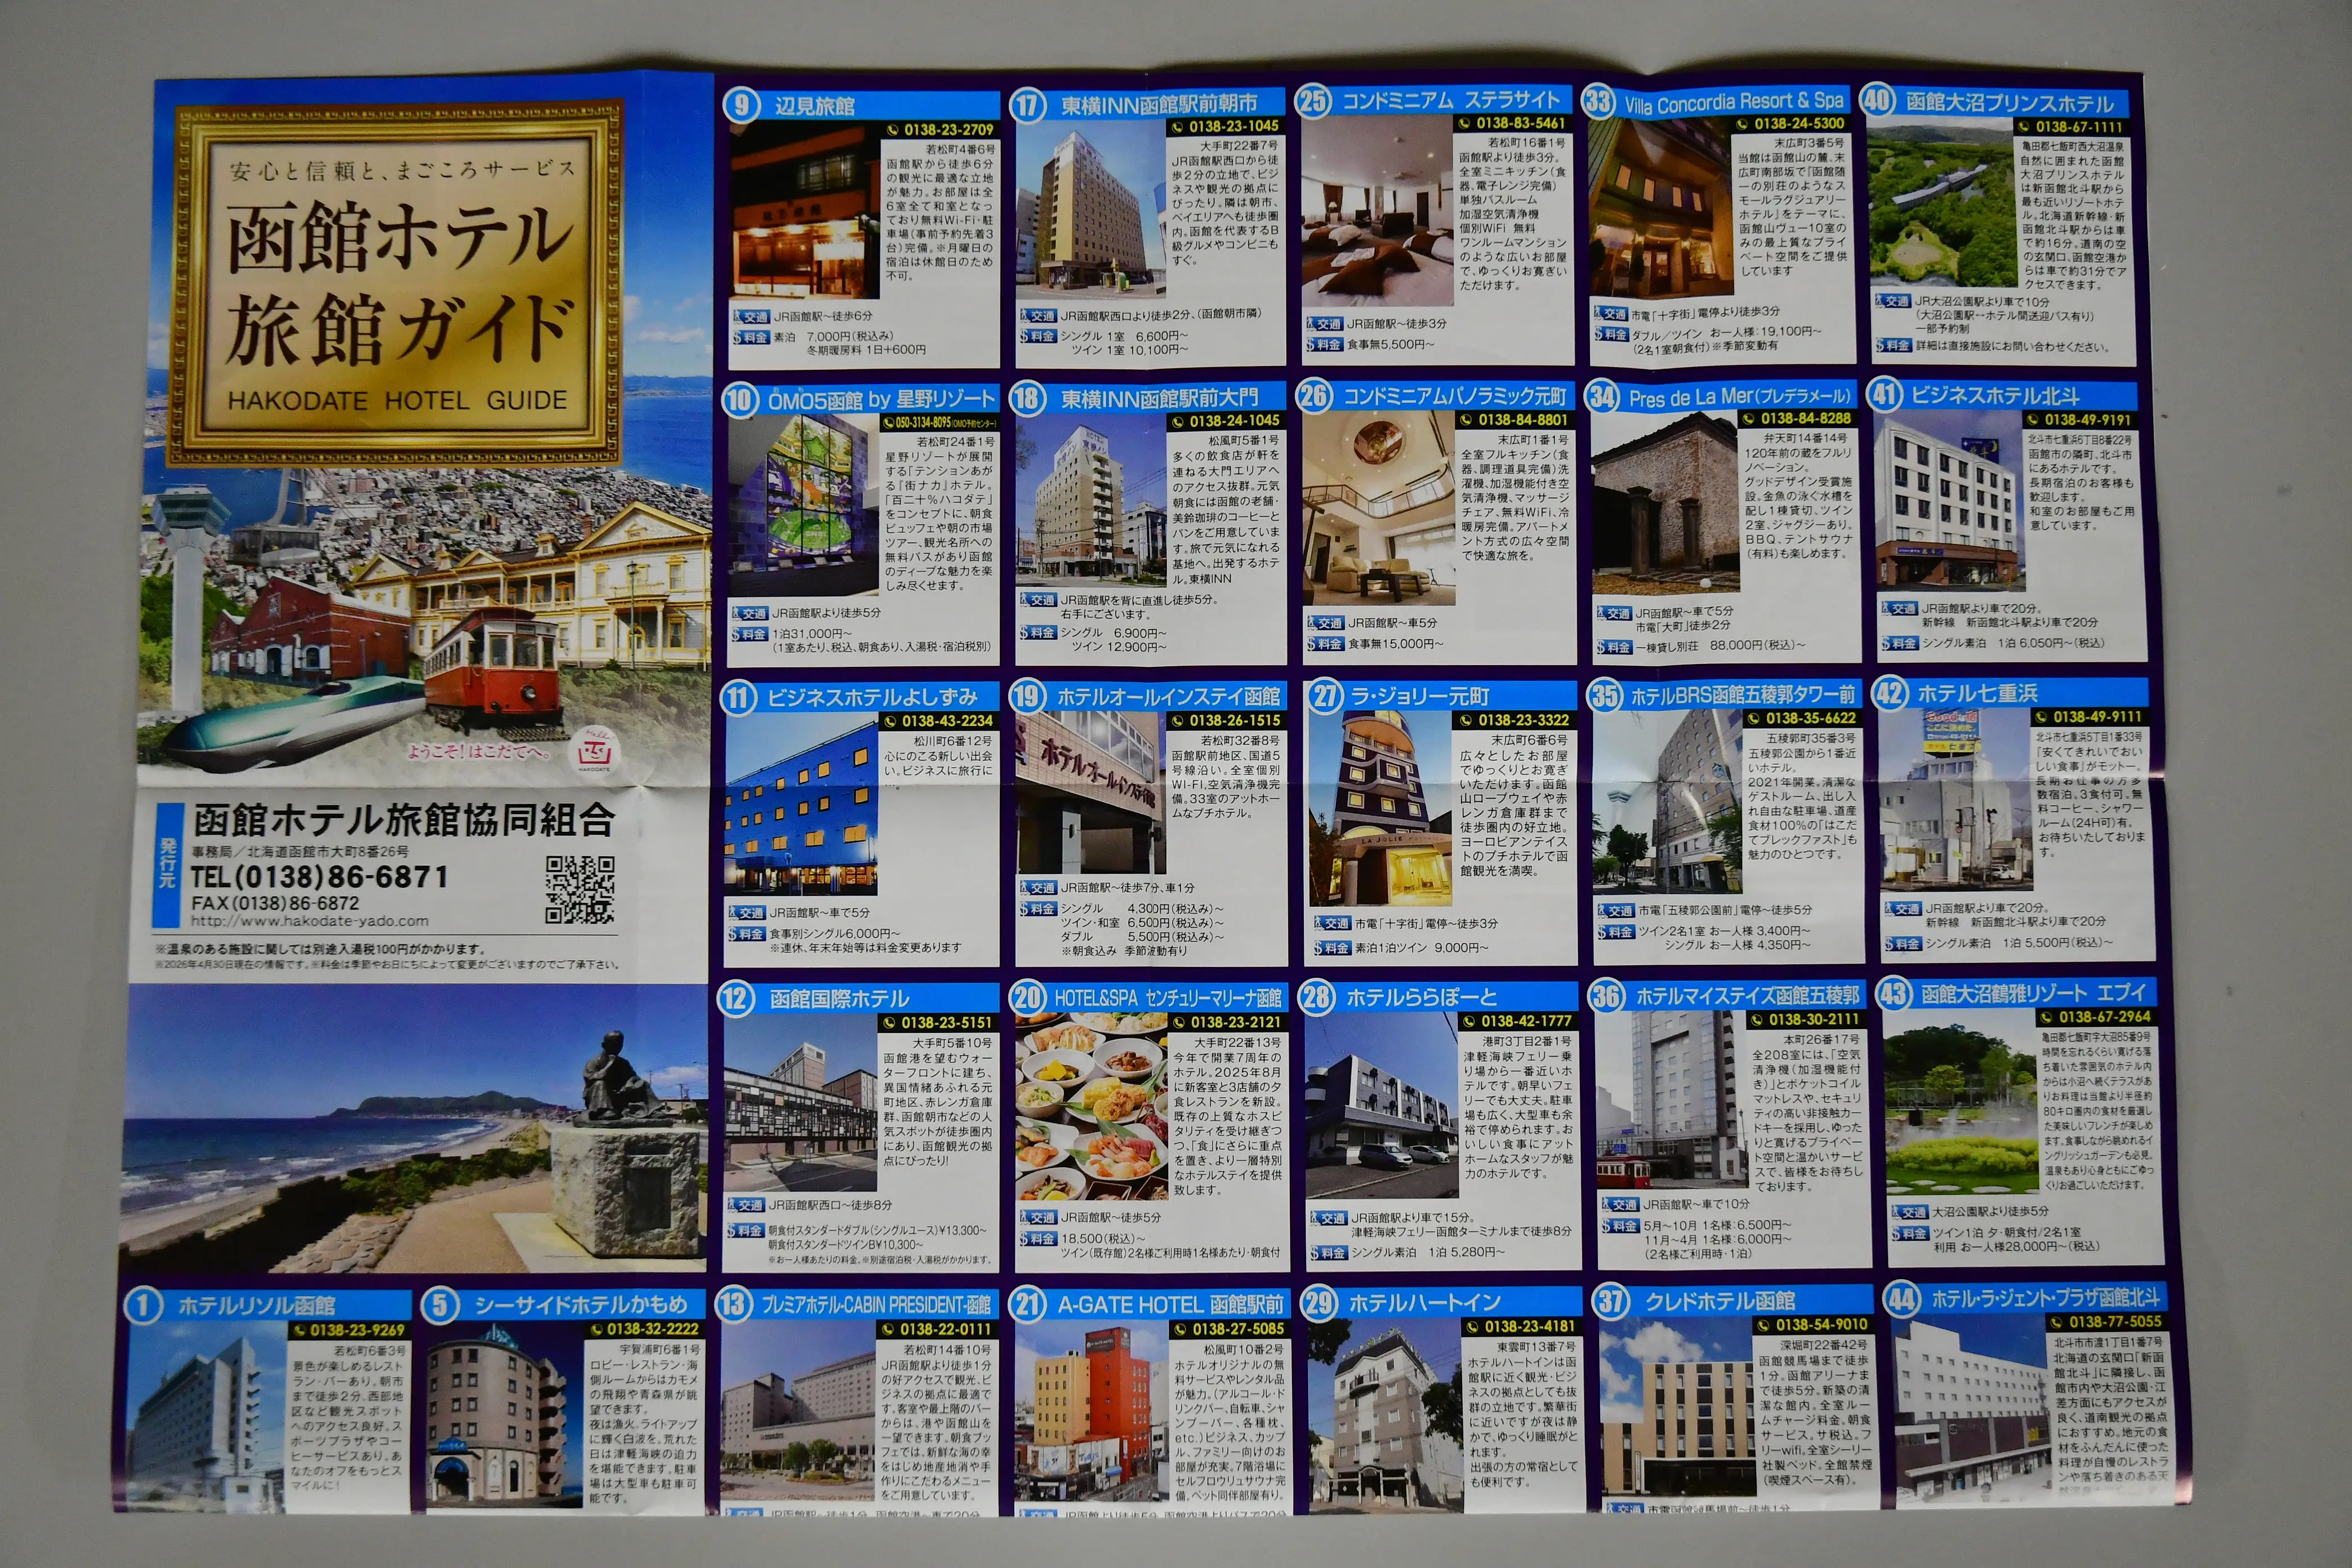Select the number 35 circle for ホテルBRS函館五稜郭タワー前
Image resolution: width=2352 pixels, height=1568 pixels.
point(1606,695)
